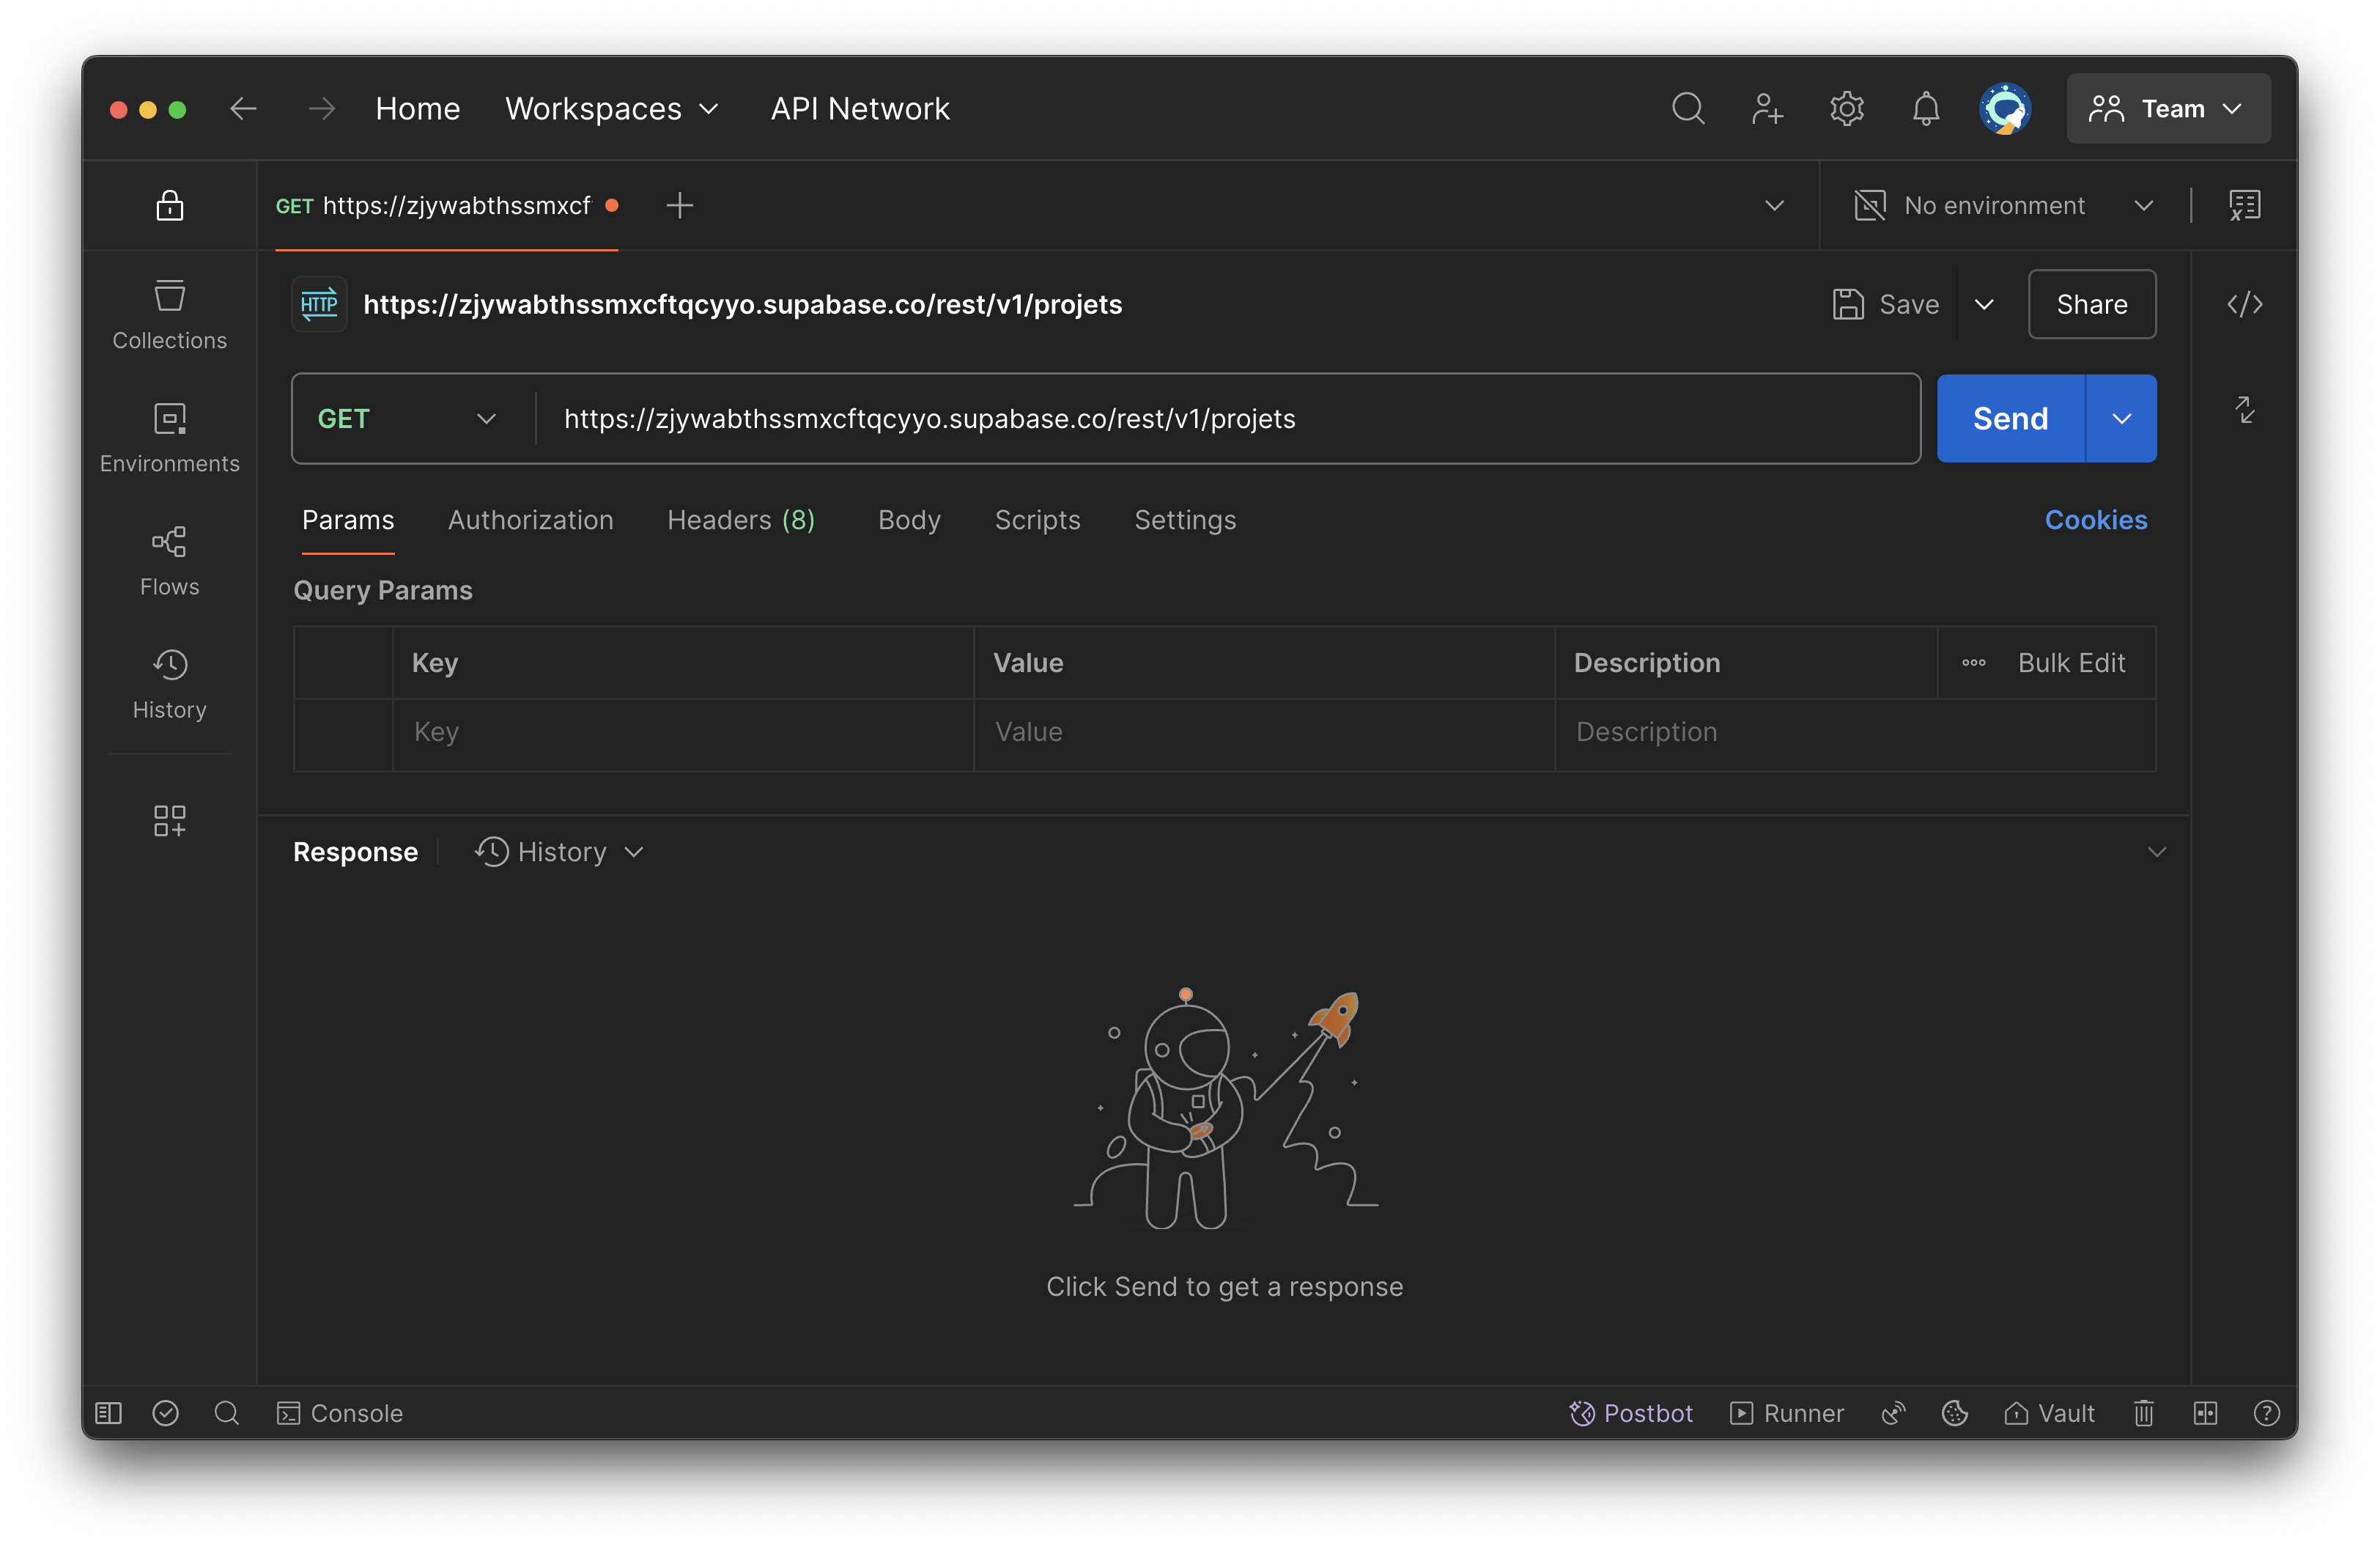
Task: Open find and replace in footer
Action: (x=226, y=1413)
